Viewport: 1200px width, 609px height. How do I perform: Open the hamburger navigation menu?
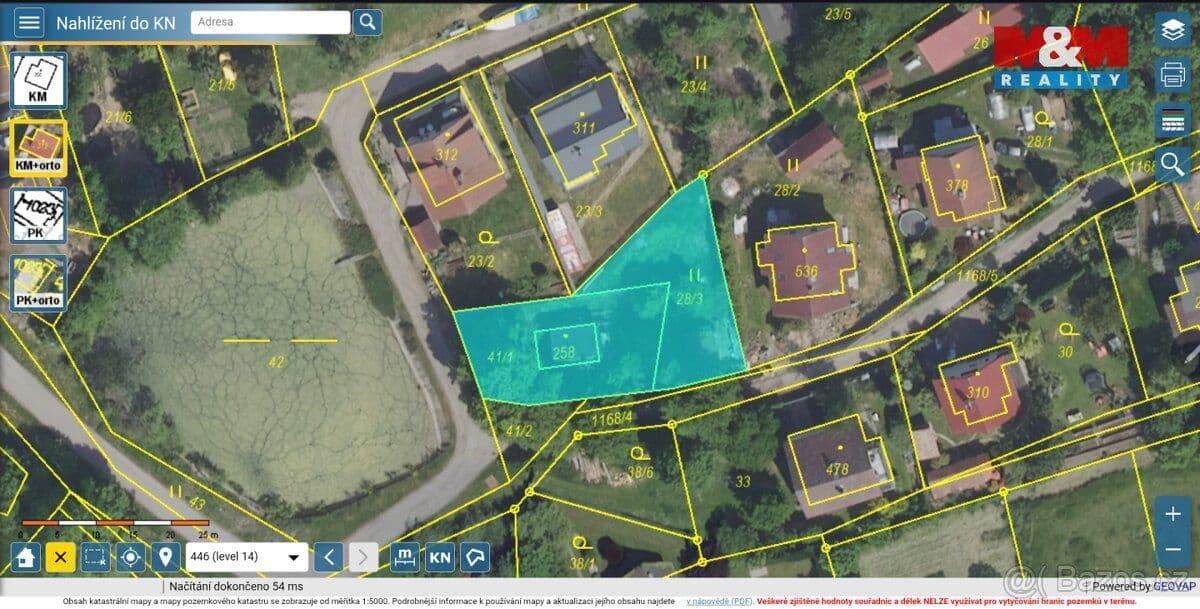[28, 21]
